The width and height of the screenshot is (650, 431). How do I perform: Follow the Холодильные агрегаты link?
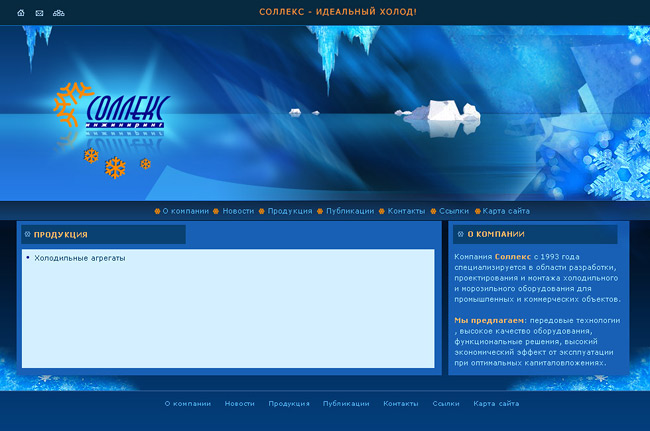pyautogui.click(x=80, y=258)
